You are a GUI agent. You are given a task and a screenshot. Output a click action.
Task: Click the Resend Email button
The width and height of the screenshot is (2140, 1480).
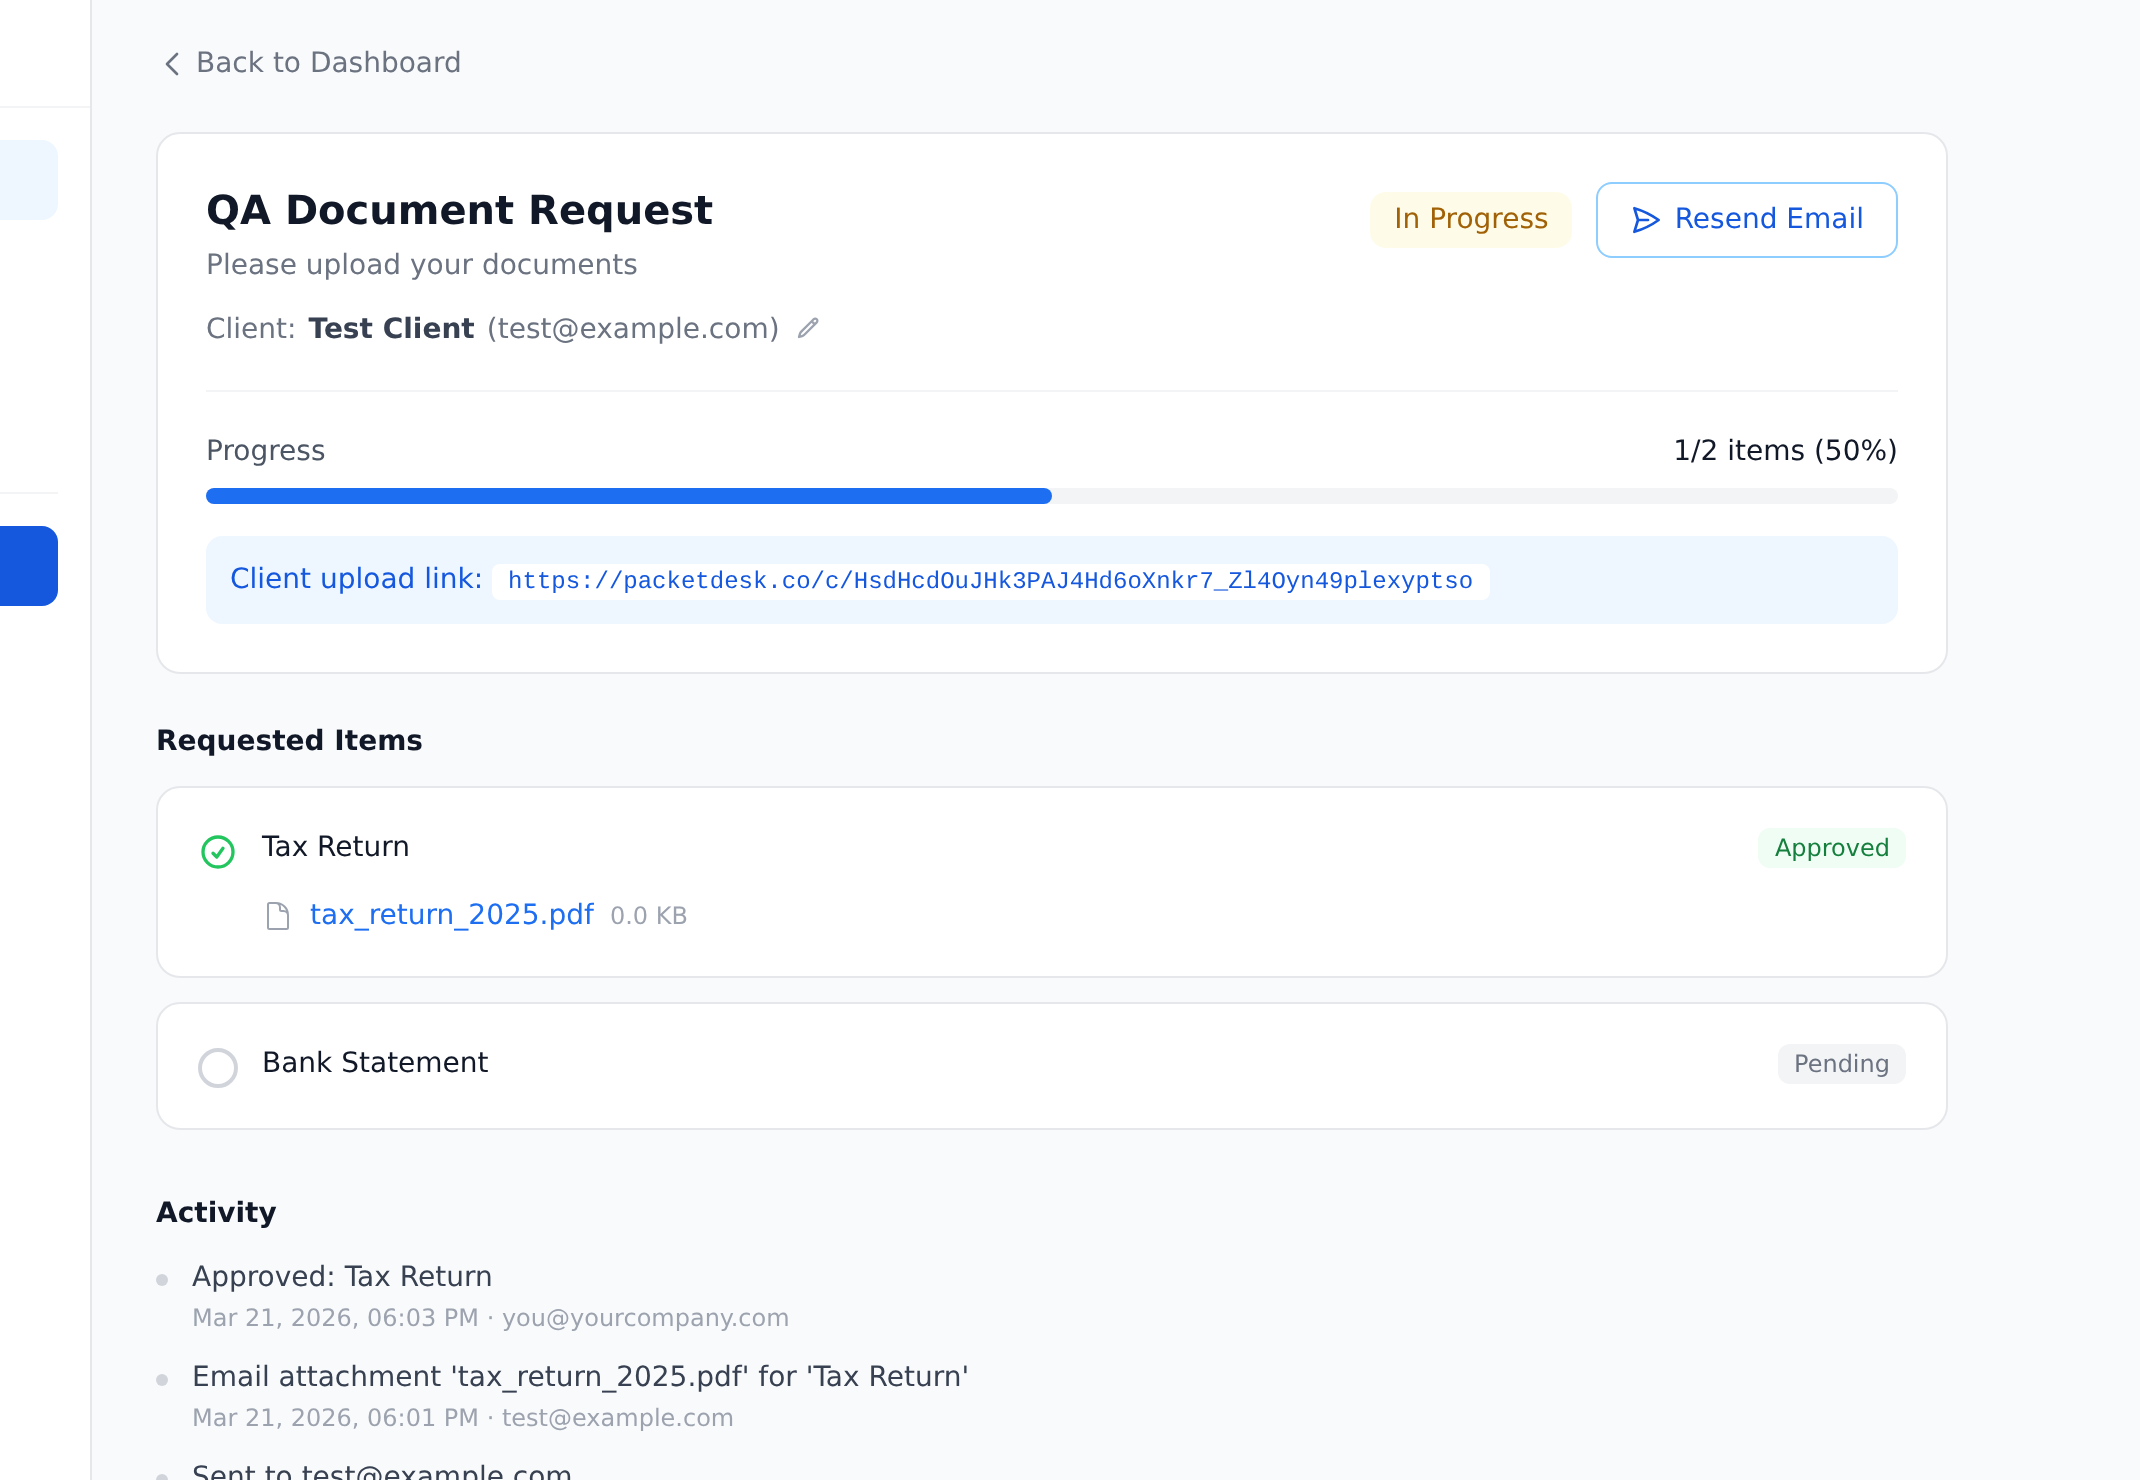pyautogui.click(x=1746, y=220)
